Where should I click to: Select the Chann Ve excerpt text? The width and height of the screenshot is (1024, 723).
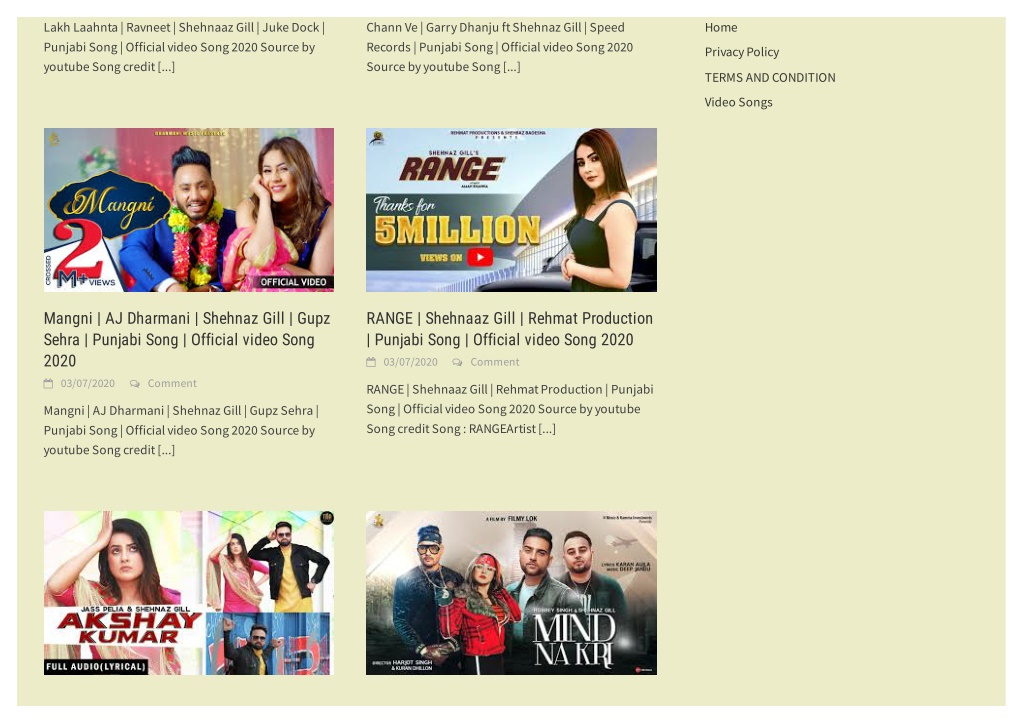500,47
